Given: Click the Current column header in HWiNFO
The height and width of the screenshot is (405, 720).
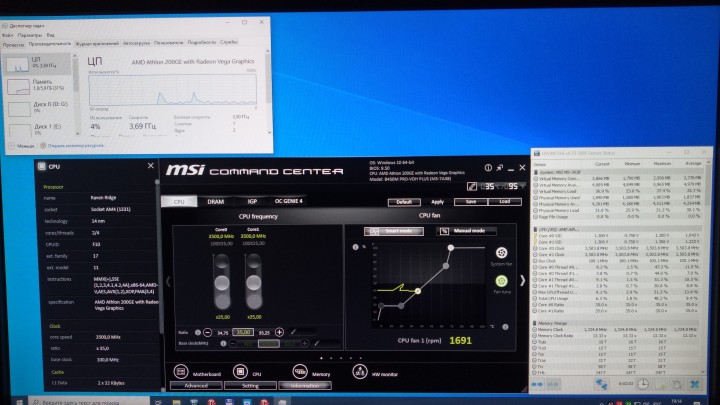Looking at the screenshot, I should (602, 163).
